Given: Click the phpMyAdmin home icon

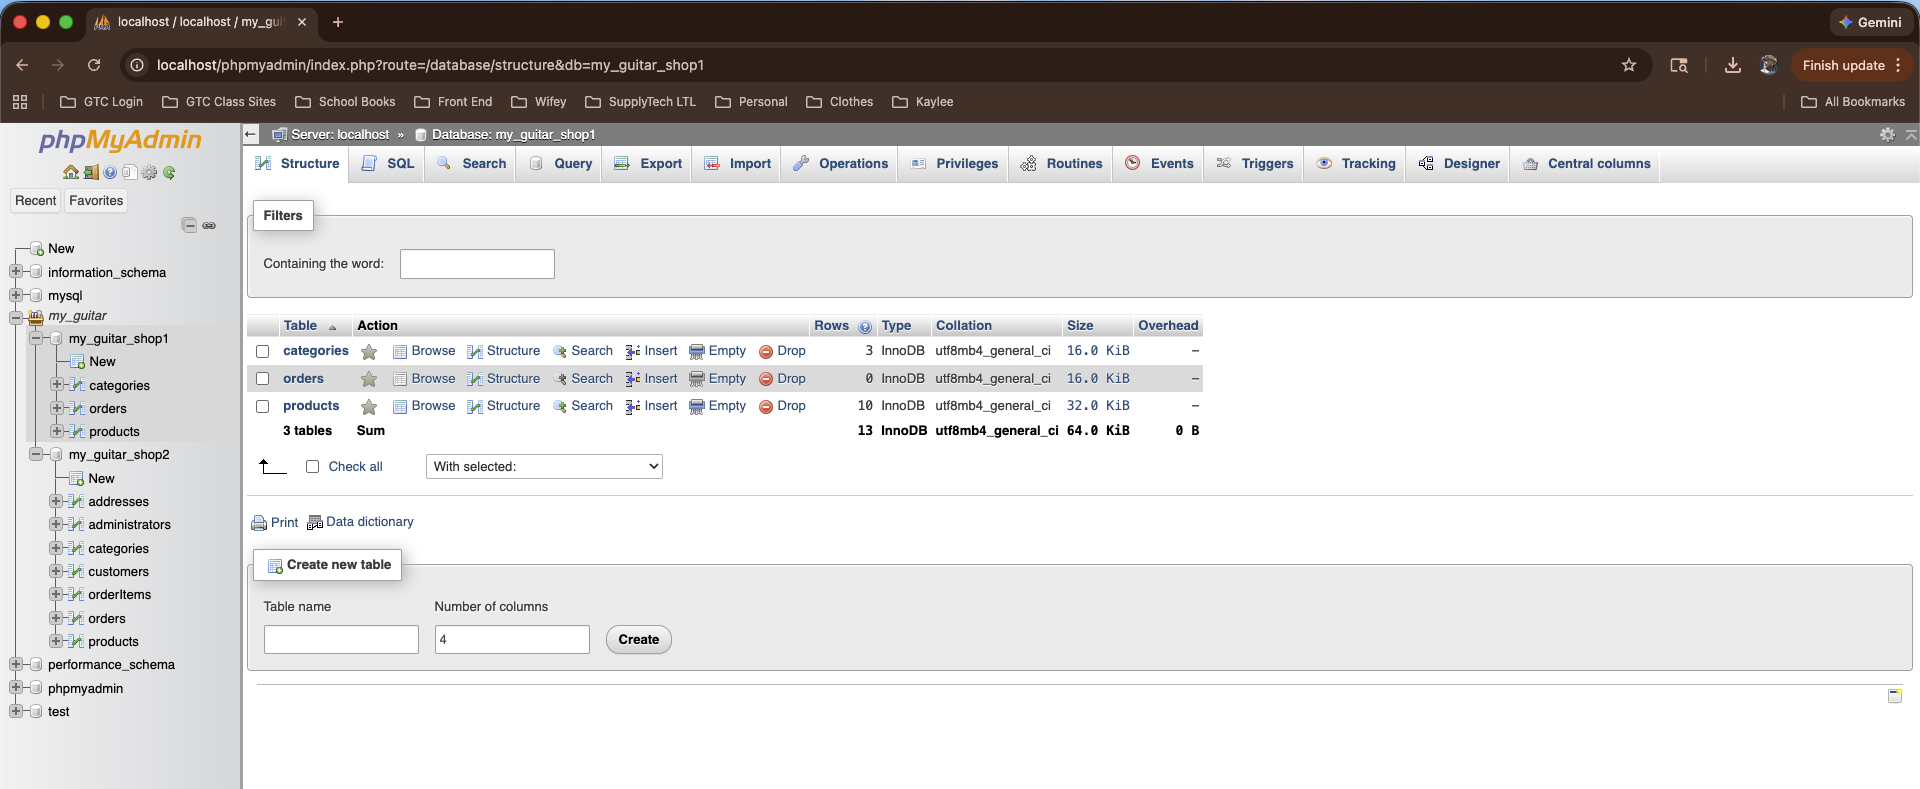Looking at the screenshot, I should pos(70,173).
